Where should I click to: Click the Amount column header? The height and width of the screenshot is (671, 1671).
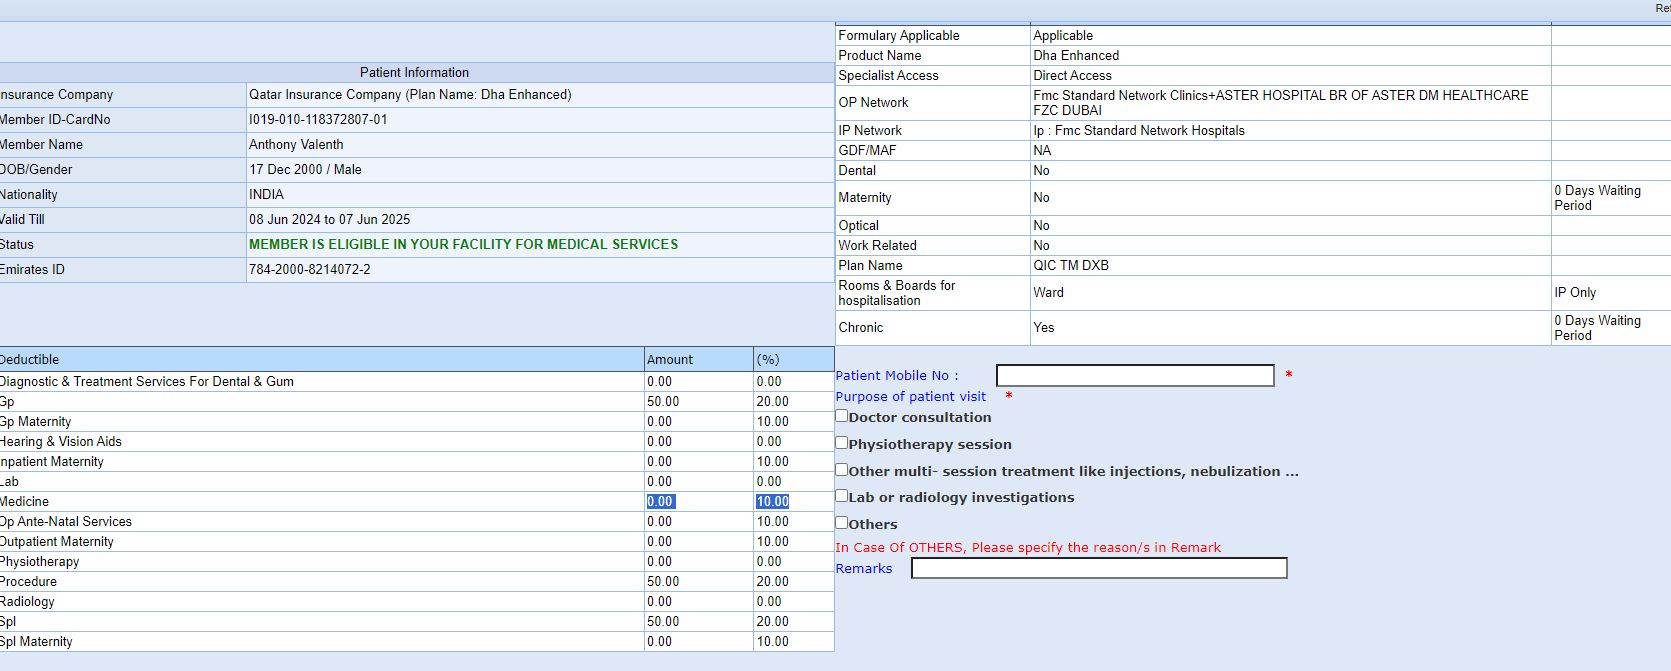click(x=670, y=360)
